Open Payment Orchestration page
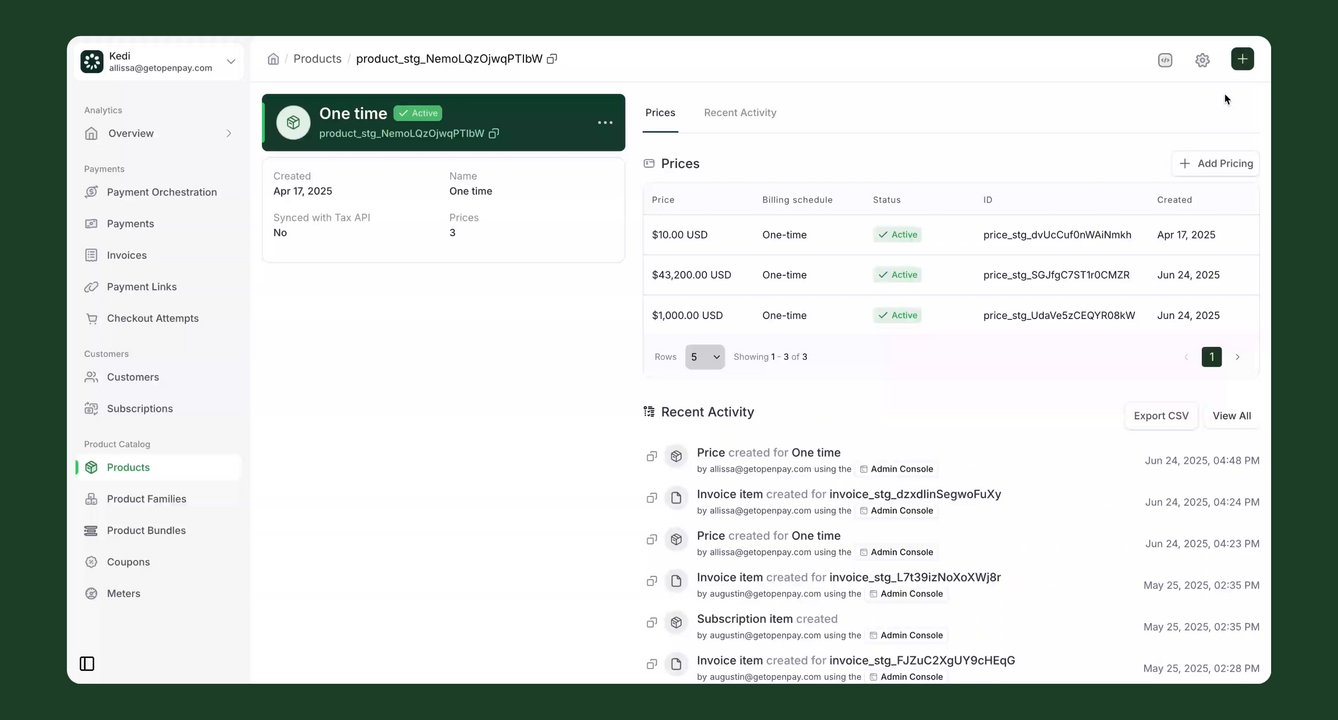 [160, 192]
